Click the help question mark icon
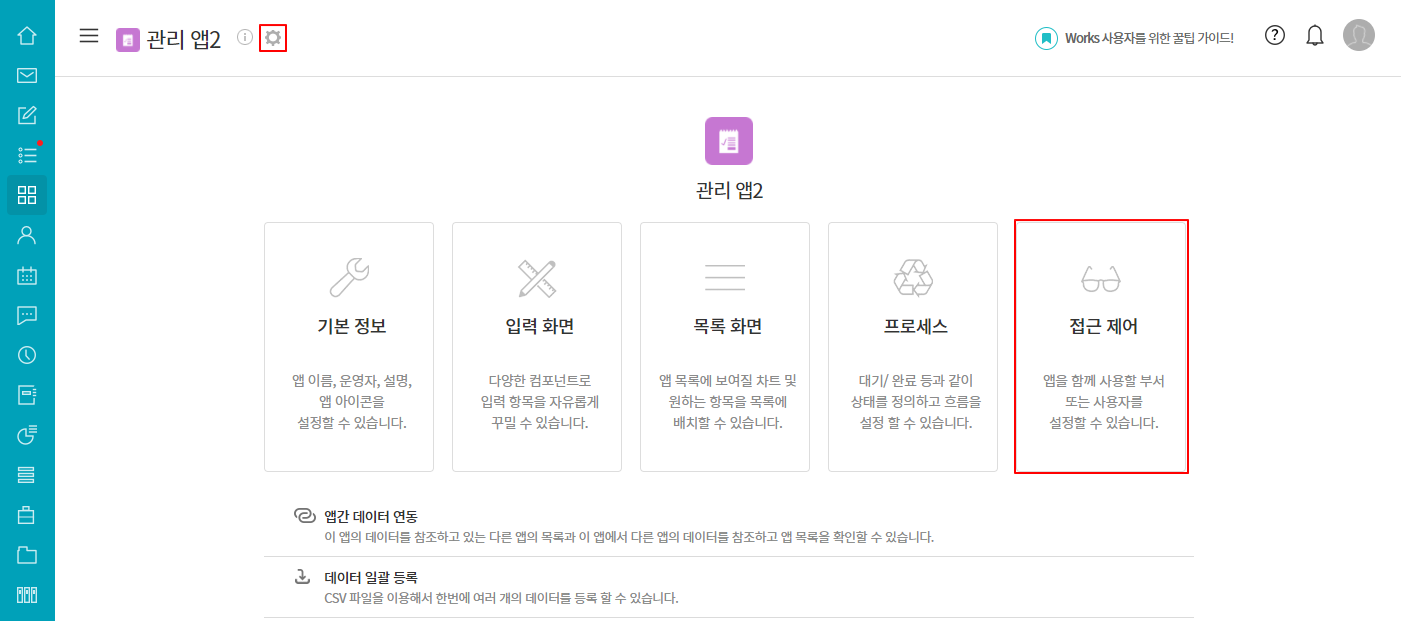Screen dimensions: 1401x621 1275,36
